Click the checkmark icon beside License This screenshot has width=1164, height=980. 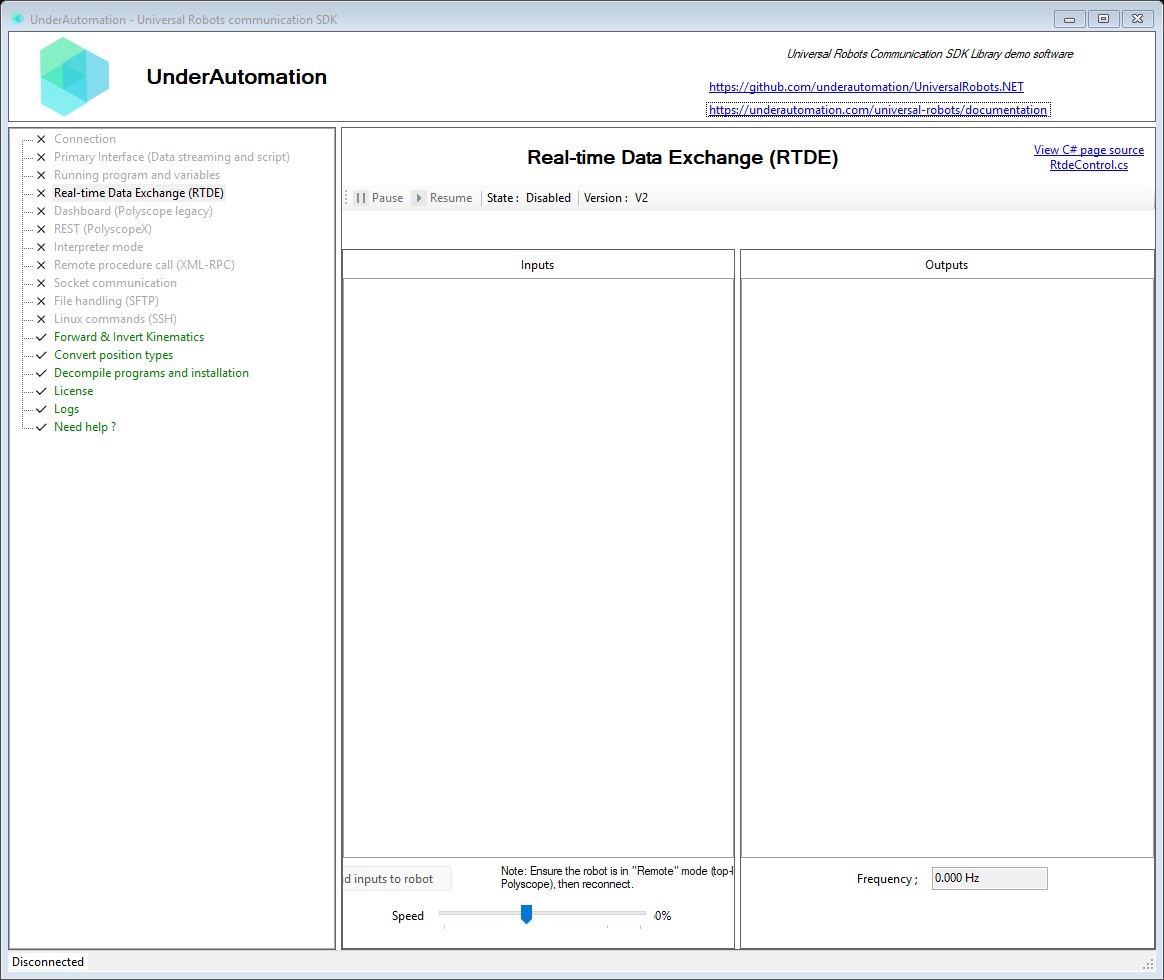42,391
